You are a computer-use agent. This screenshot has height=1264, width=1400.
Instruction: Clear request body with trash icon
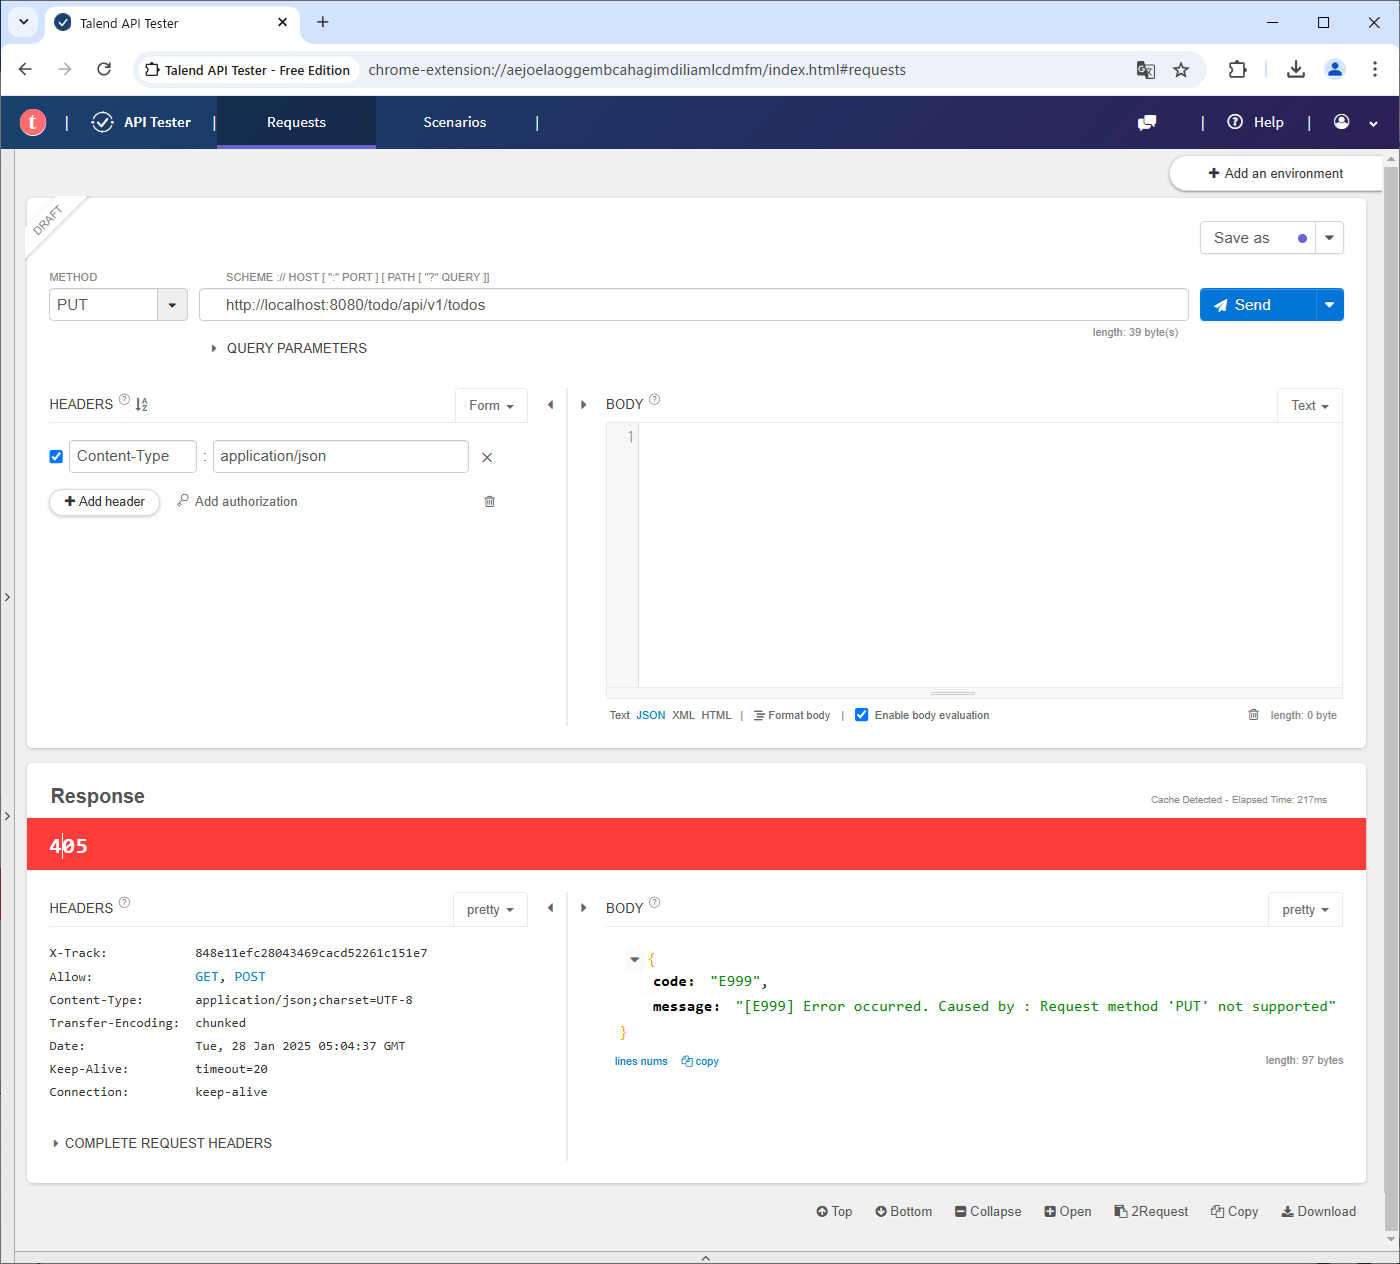(x=1253, y=715)
